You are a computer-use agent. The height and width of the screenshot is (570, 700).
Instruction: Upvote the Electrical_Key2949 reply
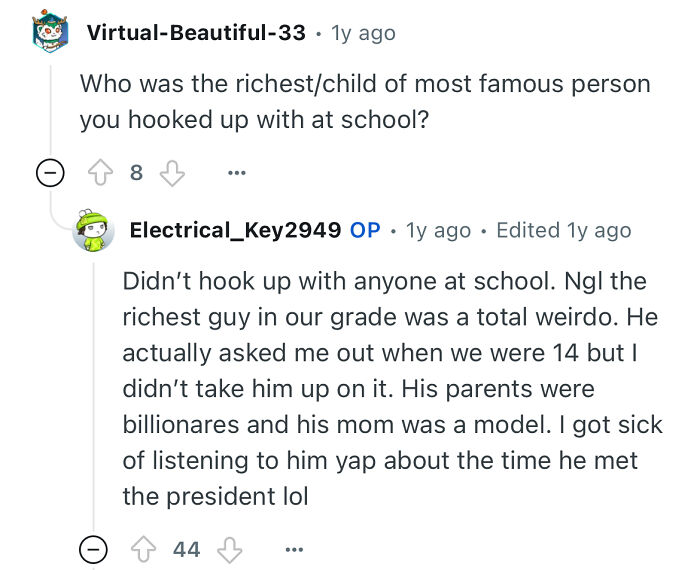146,549
